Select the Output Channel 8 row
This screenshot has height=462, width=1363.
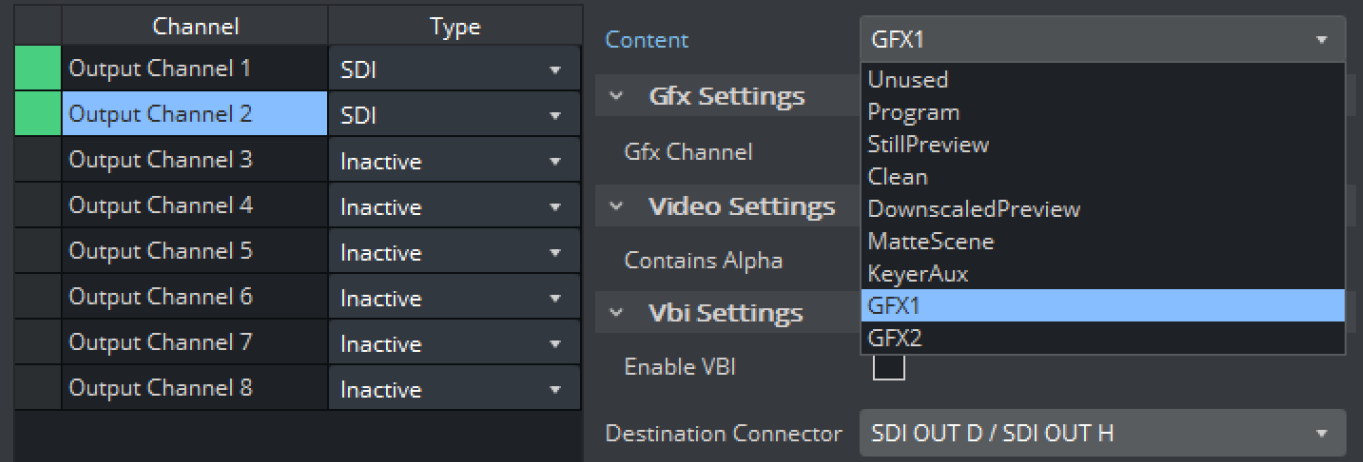coord(195,388)
